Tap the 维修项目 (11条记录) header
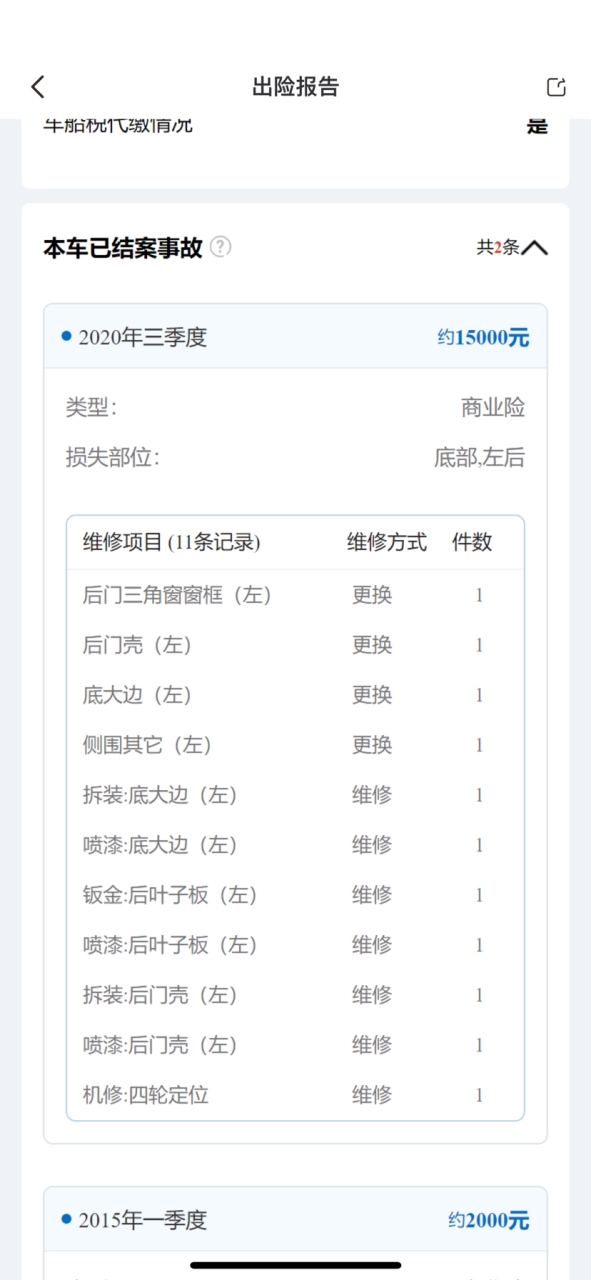This screenshot has height=1280, width=591. tap(171, 542)
